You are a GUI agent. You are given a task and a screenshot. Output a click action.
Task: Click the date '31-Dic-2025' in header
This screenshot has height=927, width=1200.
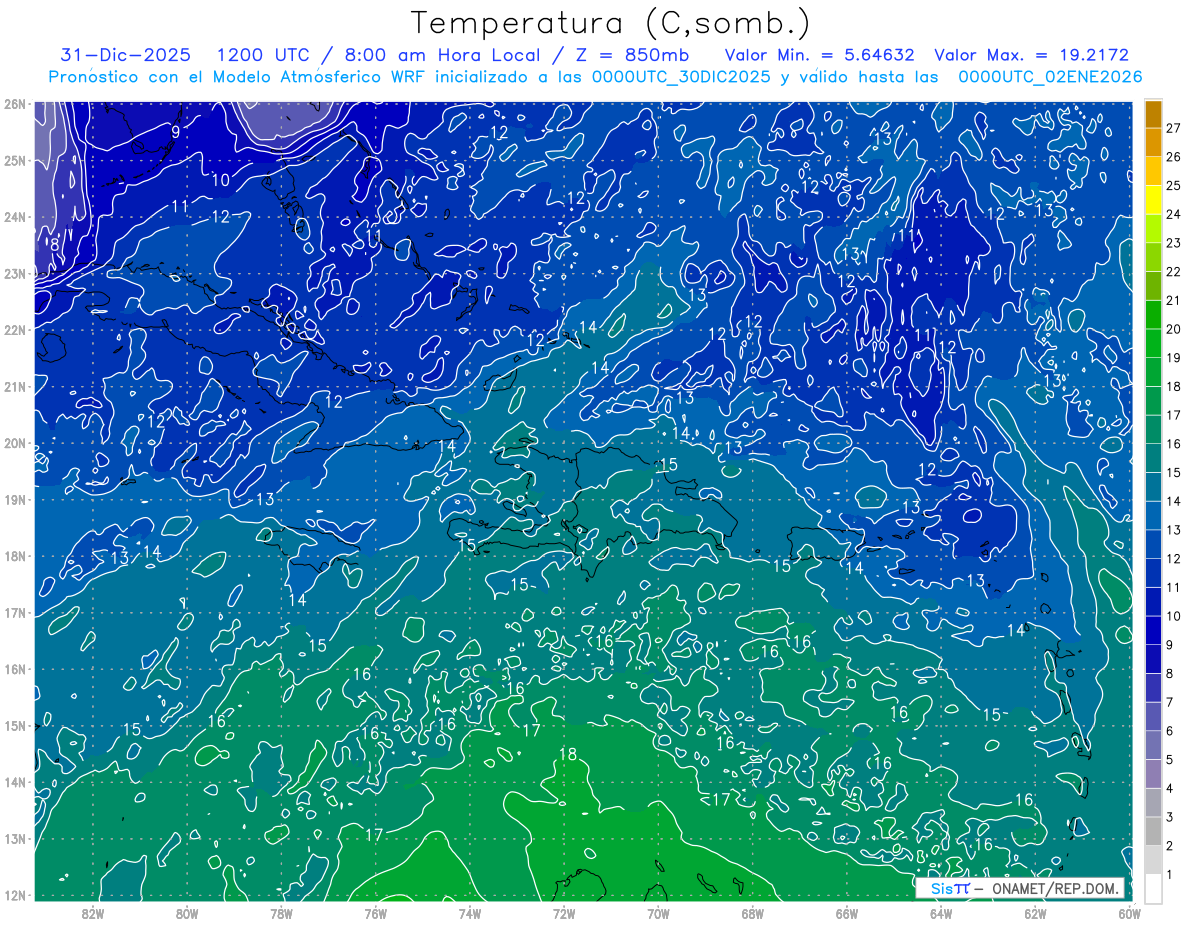point(124,55)
